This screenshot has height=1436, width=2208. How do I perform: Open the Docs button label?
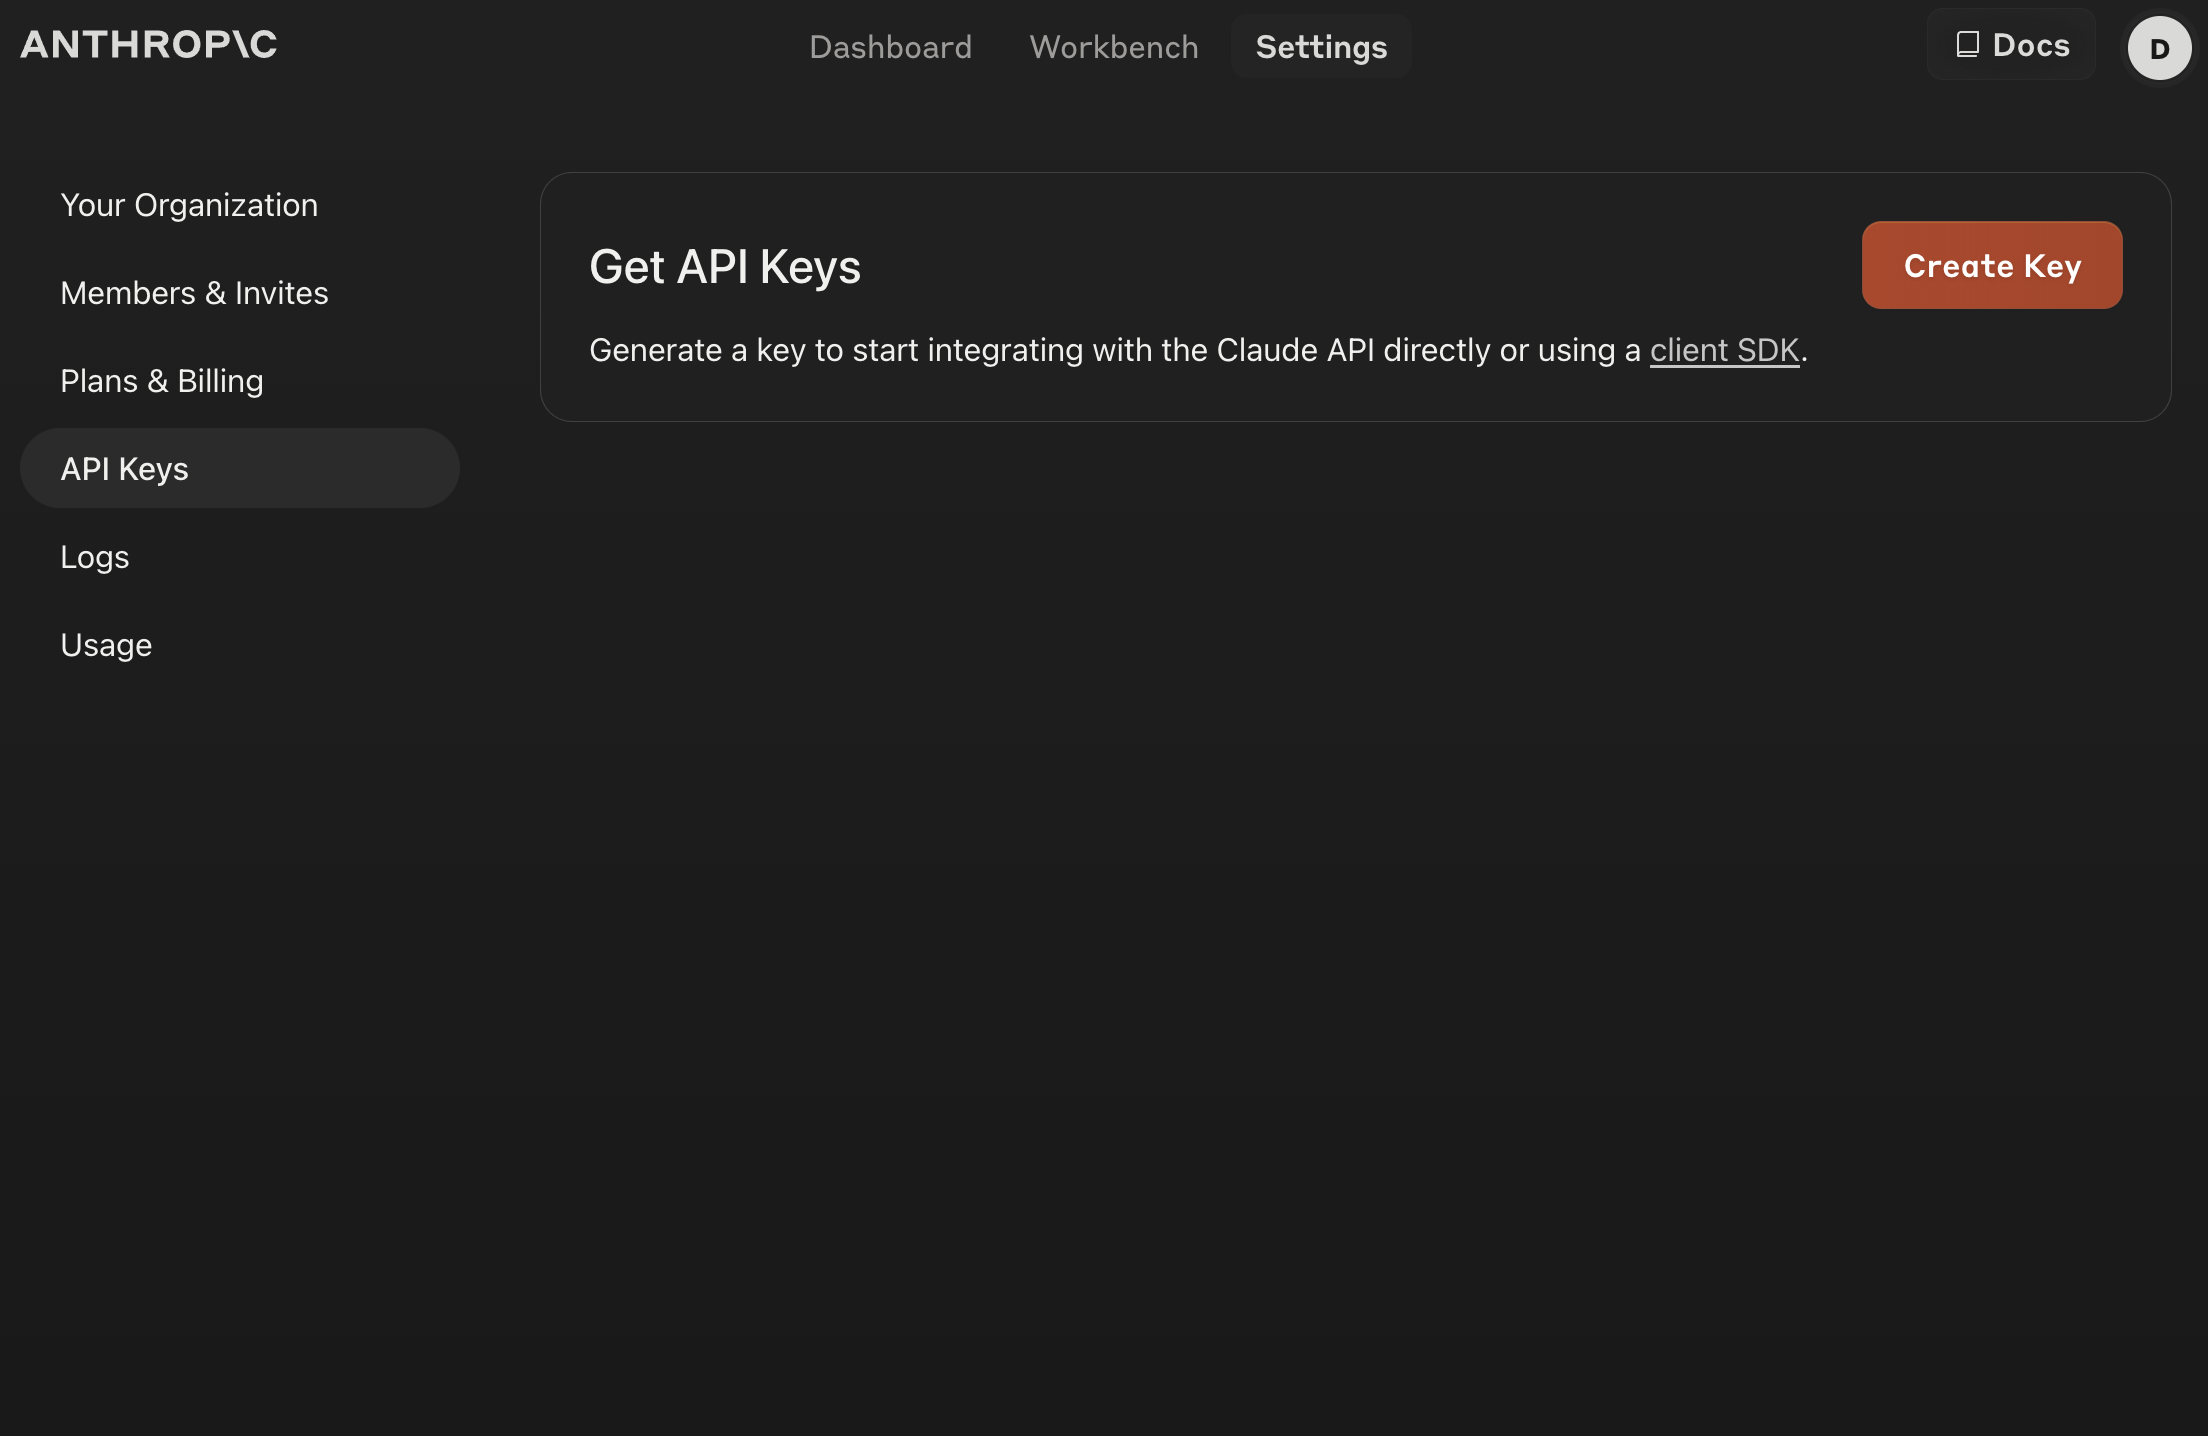point(2031,44)
